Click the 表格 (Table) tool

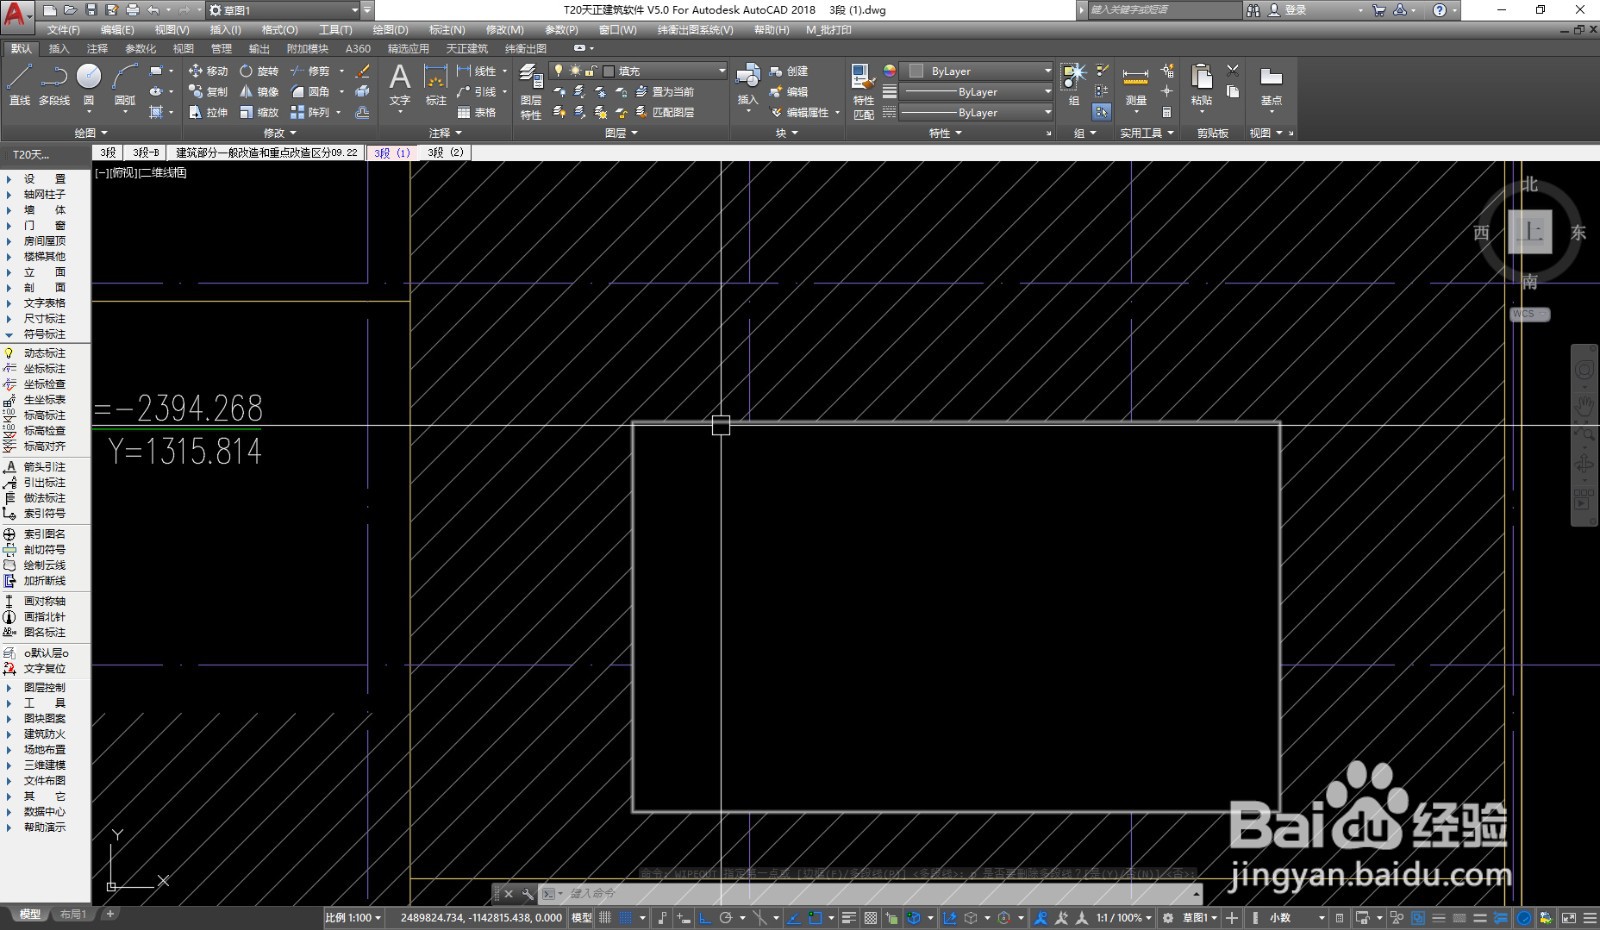pyautogui.click(x=477, y=113)
